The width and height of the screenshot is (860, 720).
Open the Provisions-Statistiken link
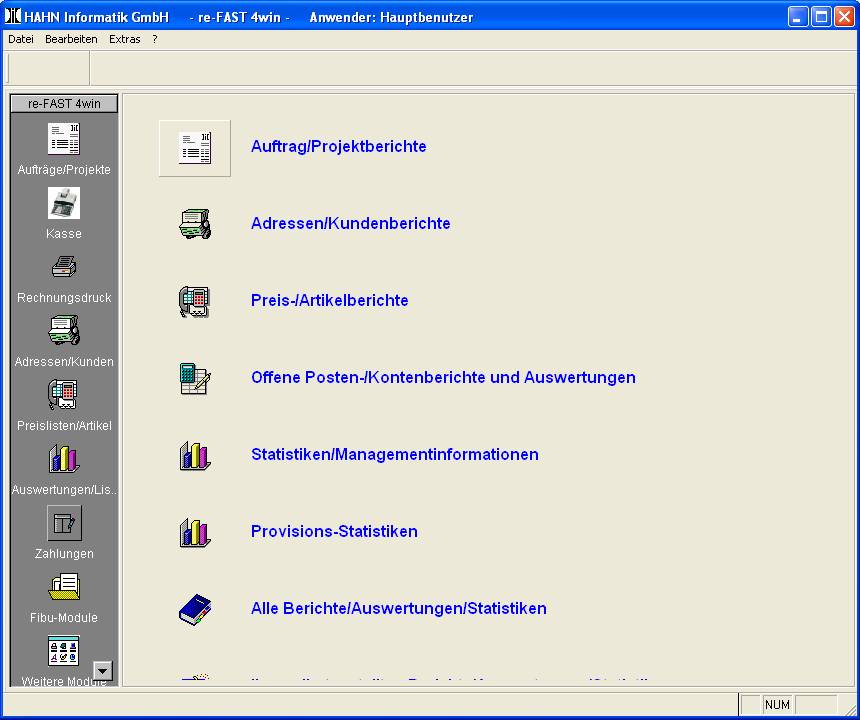coord(334,531)
